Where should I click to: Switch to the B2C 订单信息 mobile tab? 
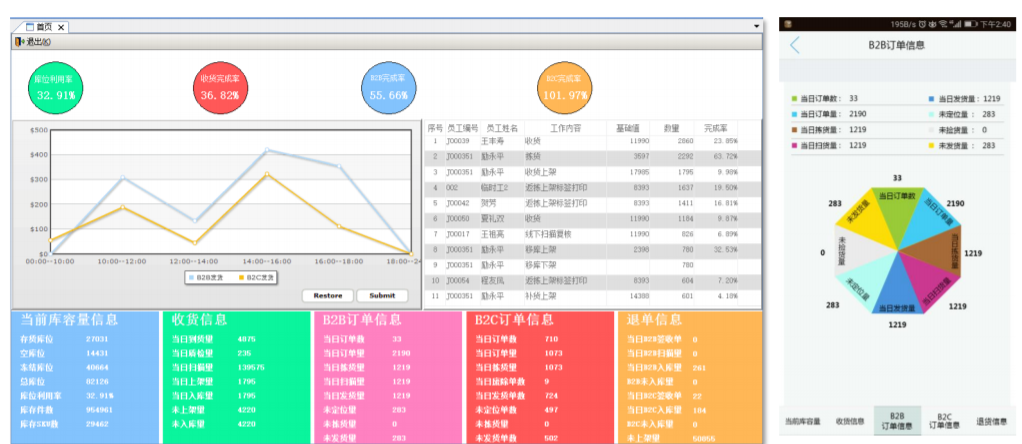[944, 421]
